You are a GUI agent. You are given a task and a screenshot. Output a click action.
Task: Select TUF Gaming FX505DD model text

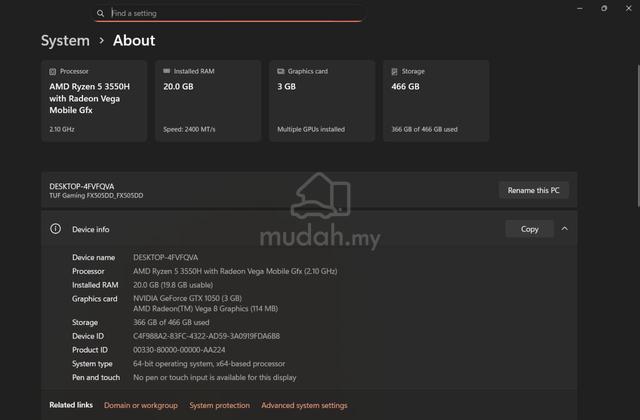point(96,196)
